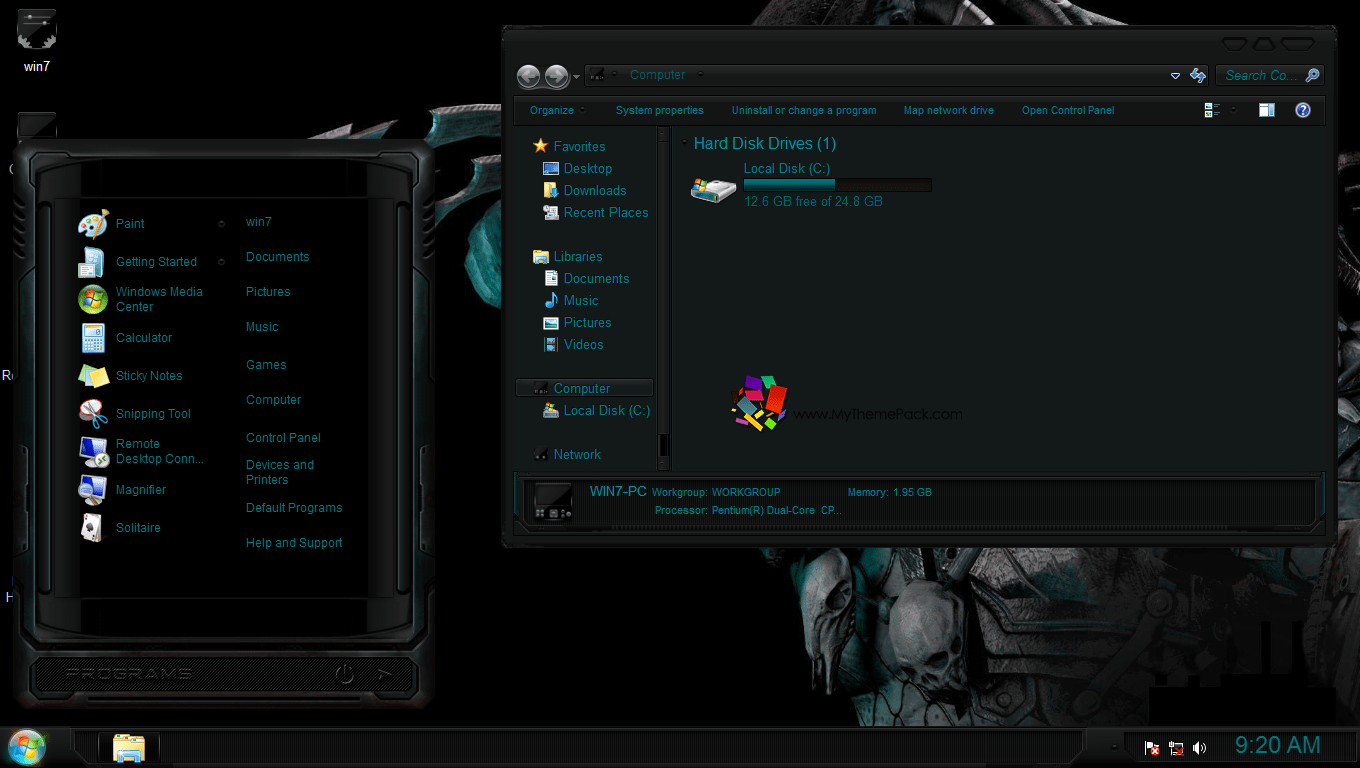The width and height of the screenshot is (1360, 768).
Task: Click Uninstall or change a program
Action: 804,110
